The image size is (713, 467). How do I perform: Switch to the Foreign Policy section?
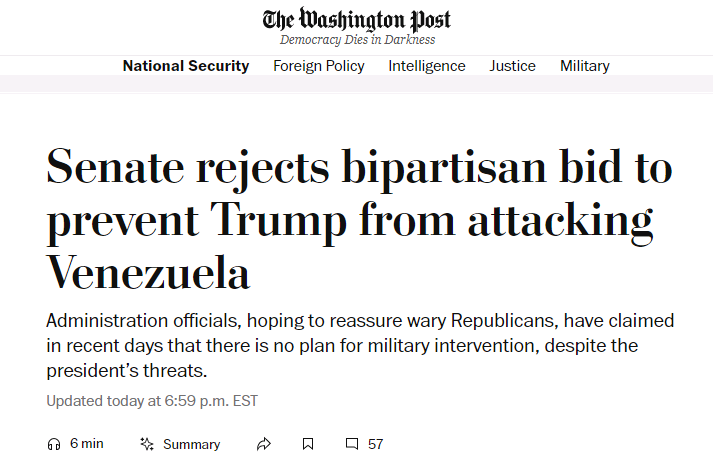point(319,66)
